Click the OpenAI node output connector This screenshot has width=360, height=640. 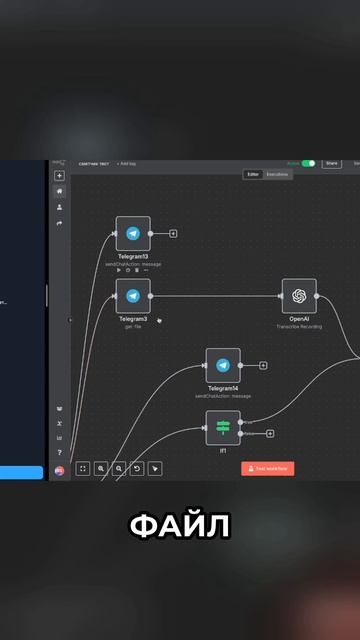point(317,296)
